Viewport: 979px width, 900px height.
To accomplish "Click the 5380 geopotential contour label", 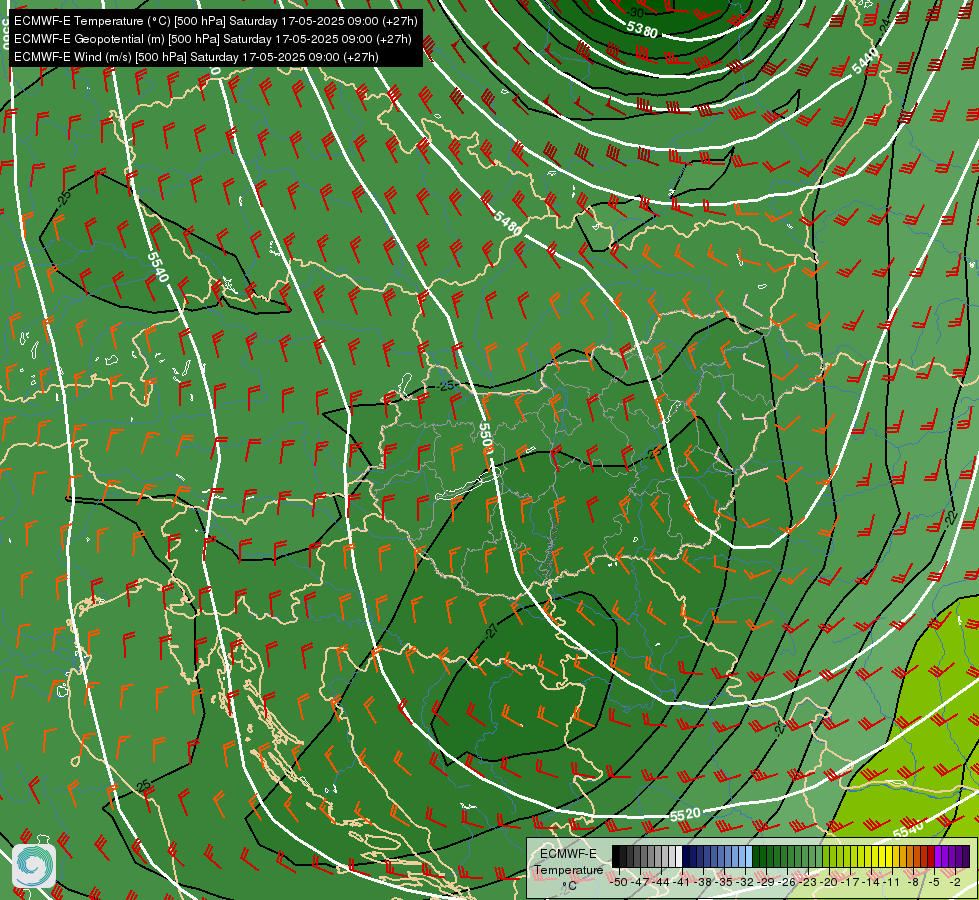I will pyautogui.click(x=642, y=29).
